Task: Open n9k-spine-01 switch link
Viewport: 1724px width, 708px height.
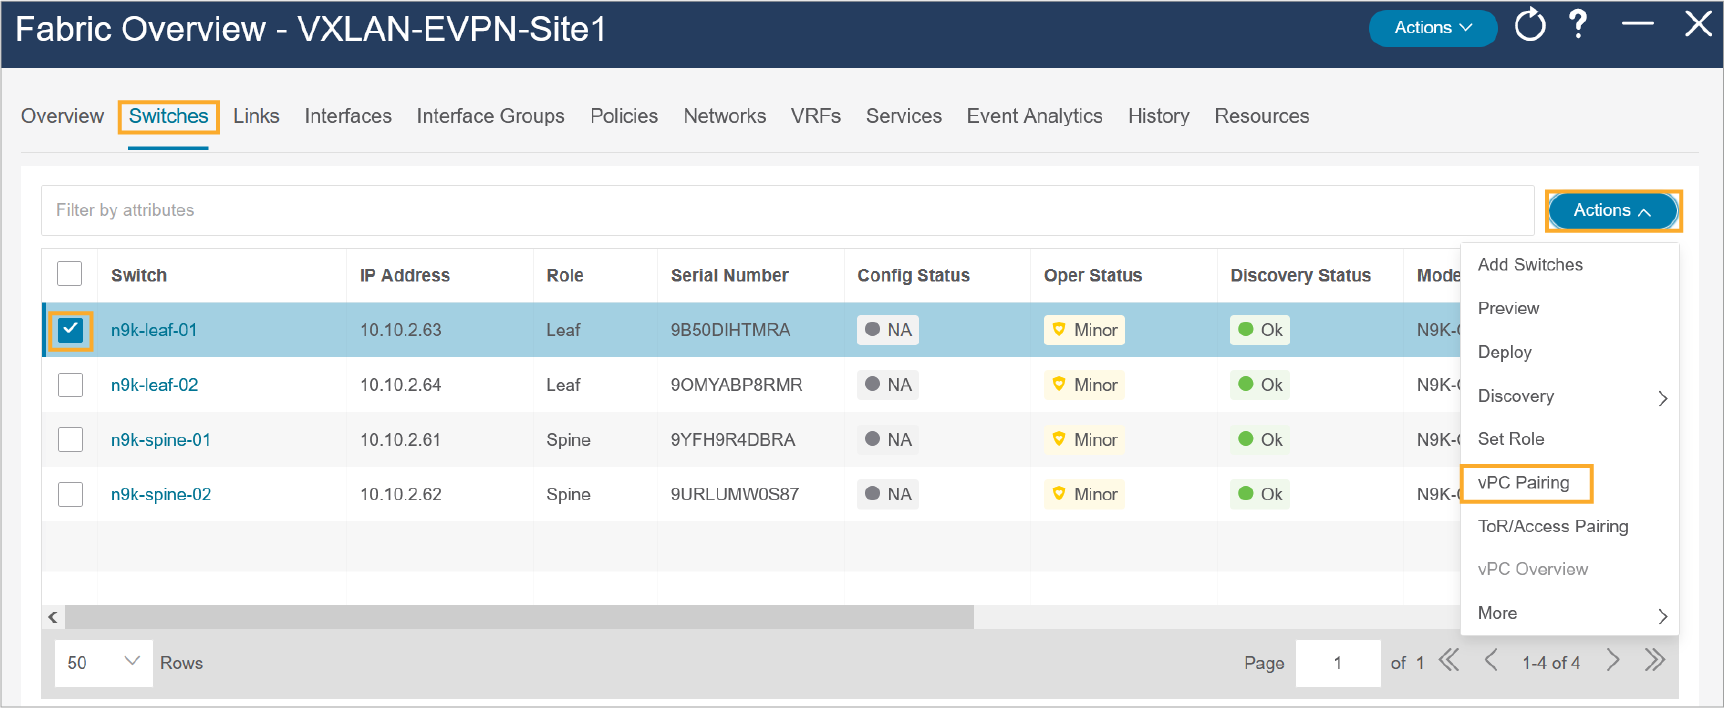Action: [161, 440]
